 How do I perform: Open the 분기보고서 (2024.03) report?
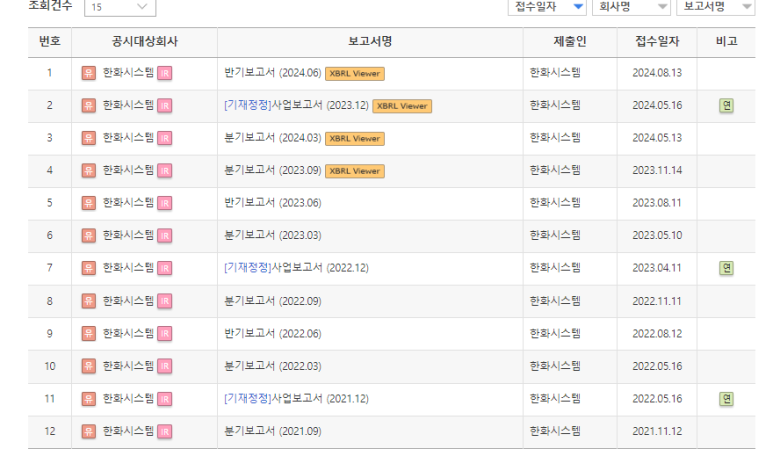click(273, 138)
